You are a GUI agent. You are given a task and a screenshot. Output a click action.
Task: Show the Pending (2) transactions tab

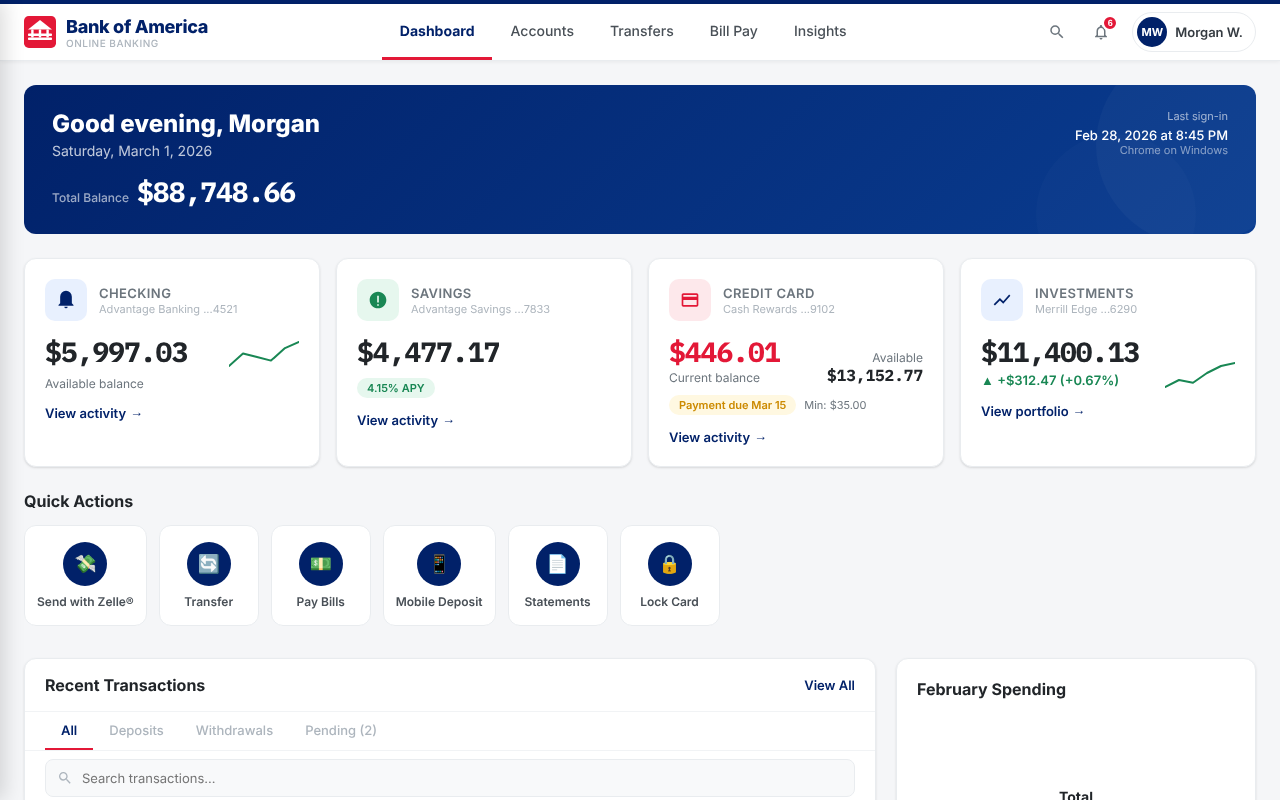click(340, 730)
